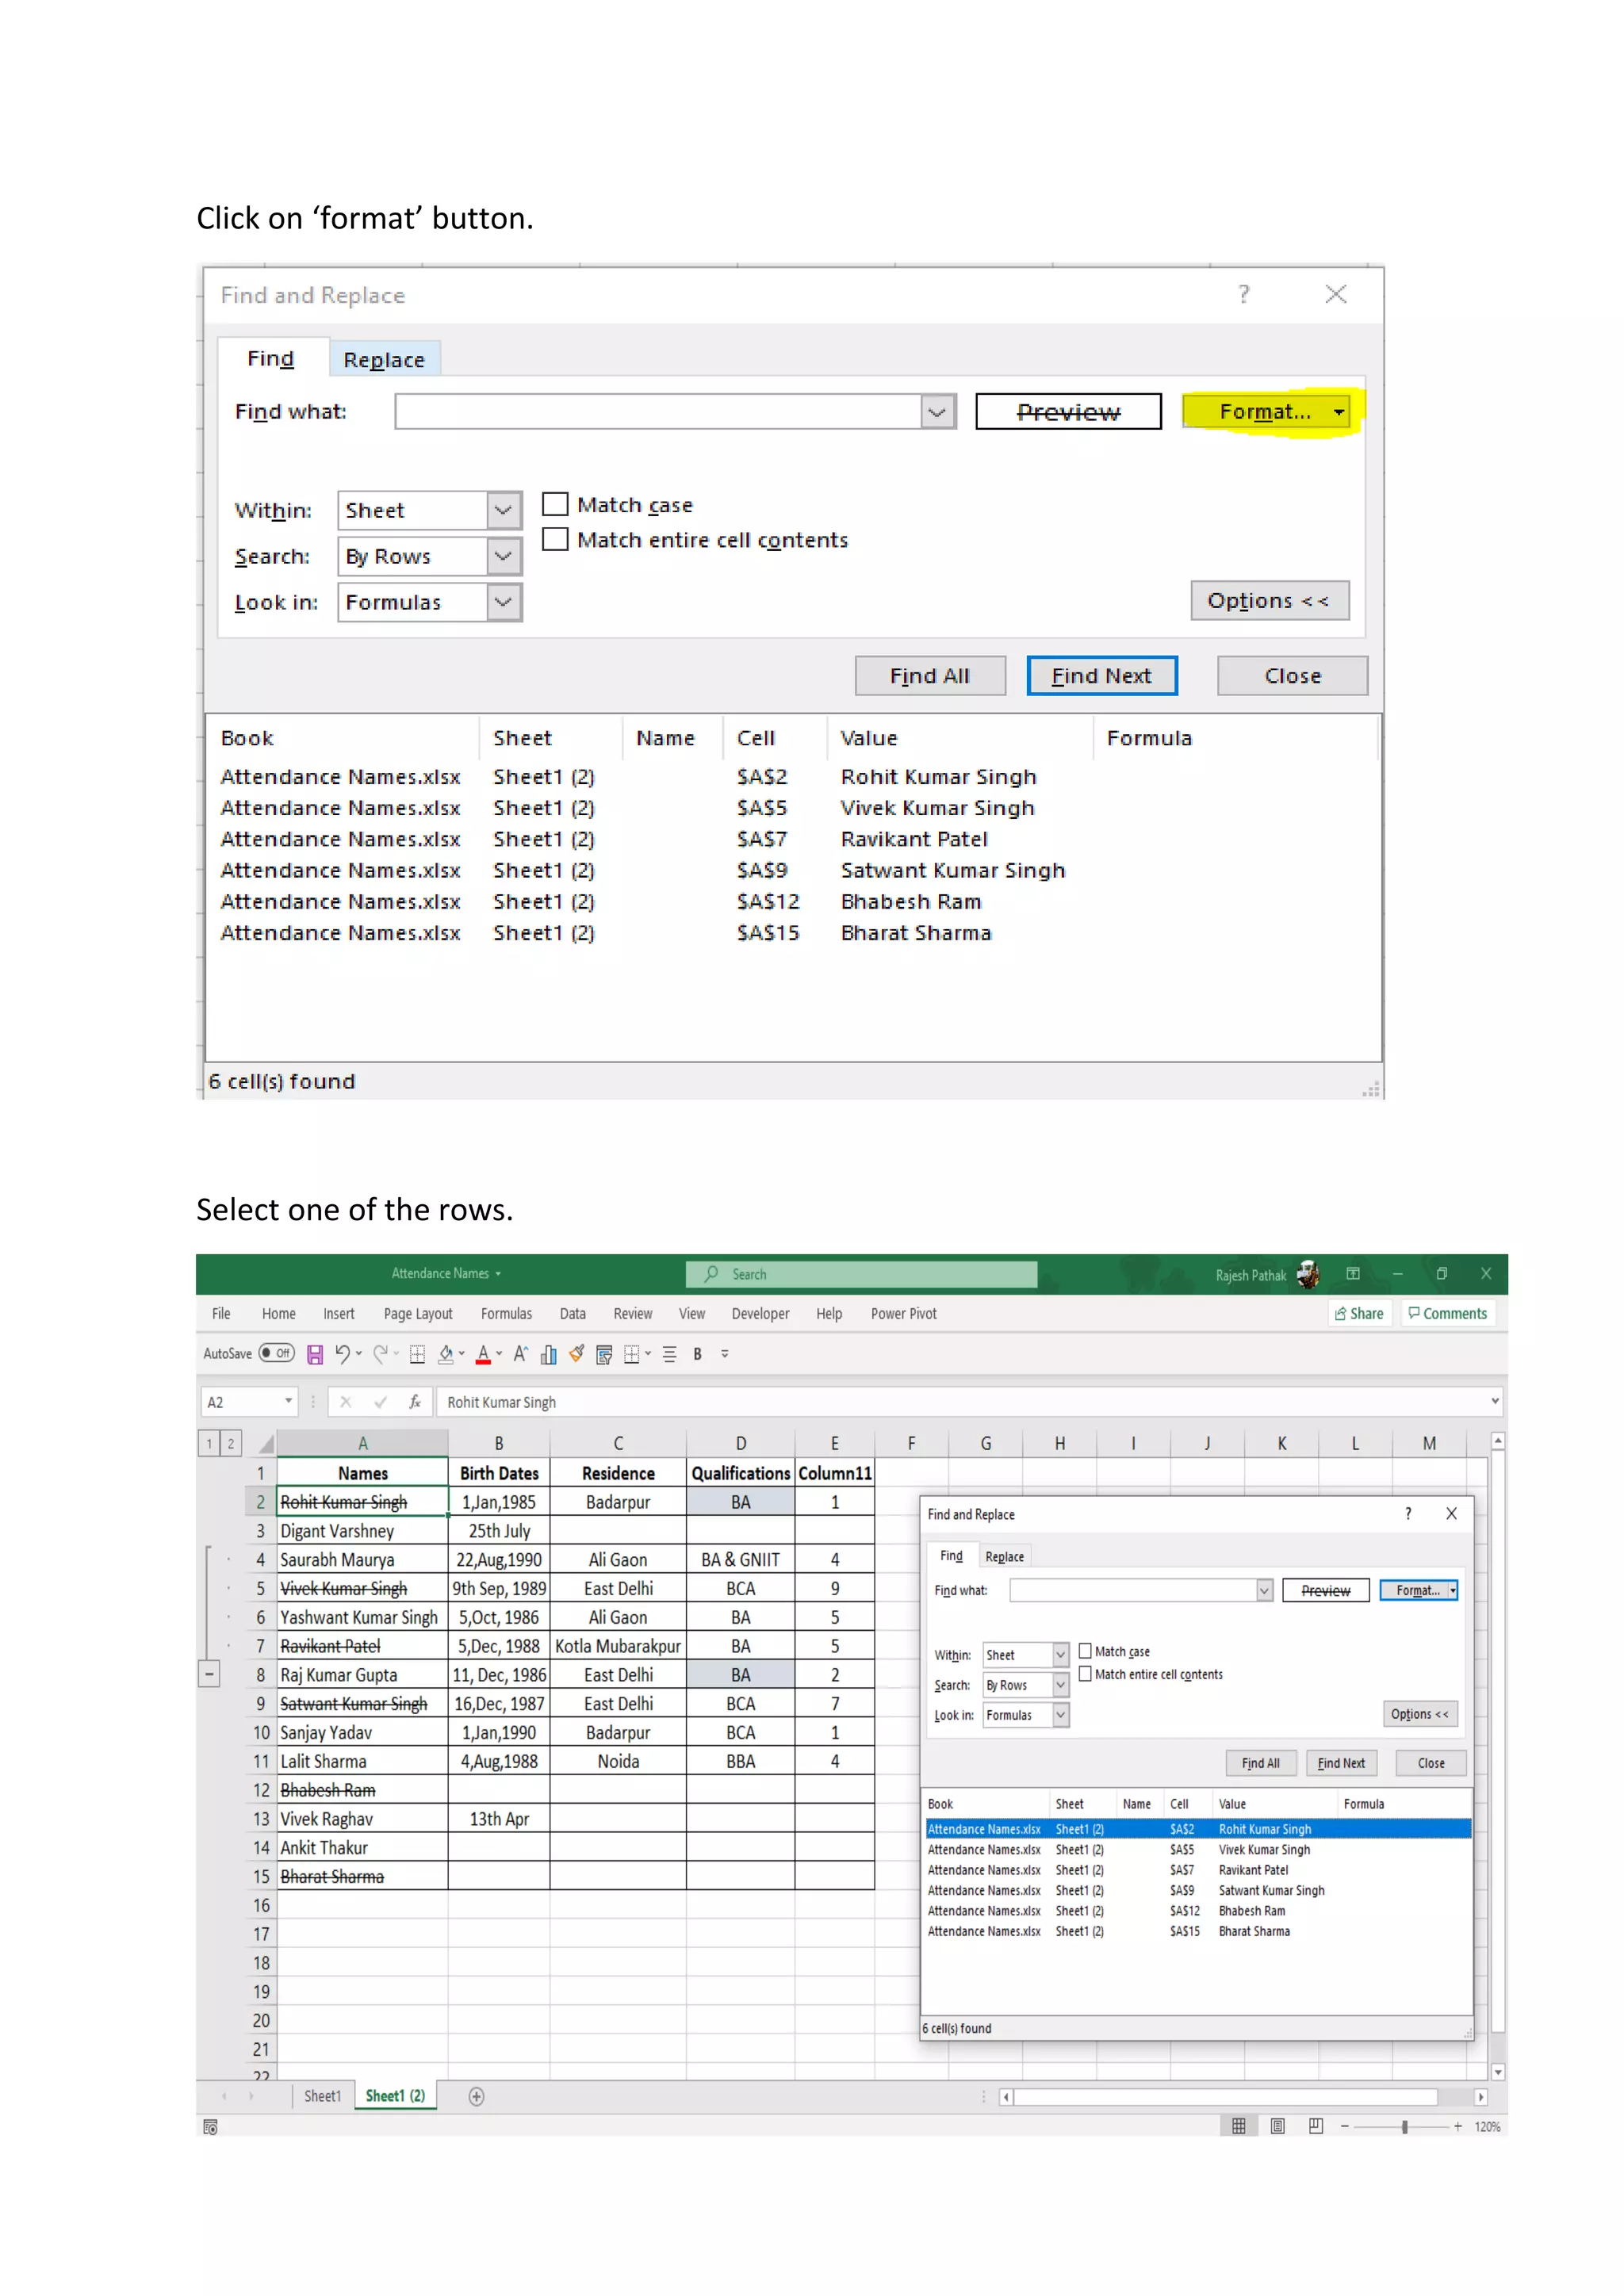Open the Name Box dropdown showing A2
1624x2296 pixels.
[288, 1401]
